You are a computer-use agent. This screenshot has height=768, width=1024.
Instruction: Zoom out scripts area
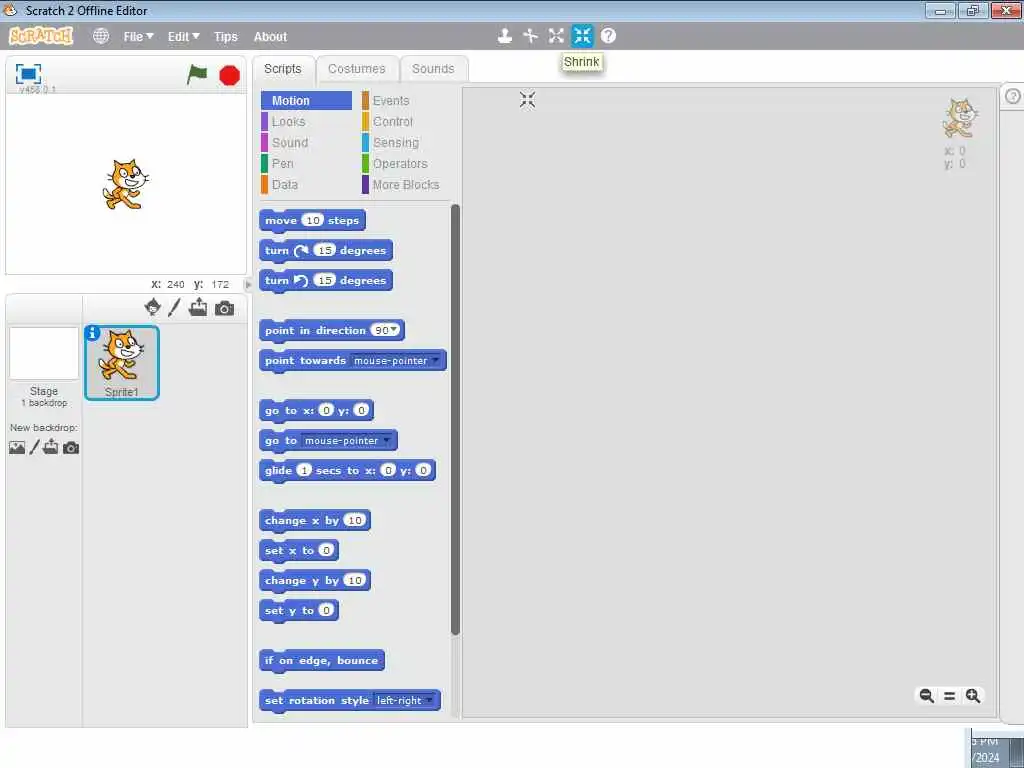(x=927, y=696)
